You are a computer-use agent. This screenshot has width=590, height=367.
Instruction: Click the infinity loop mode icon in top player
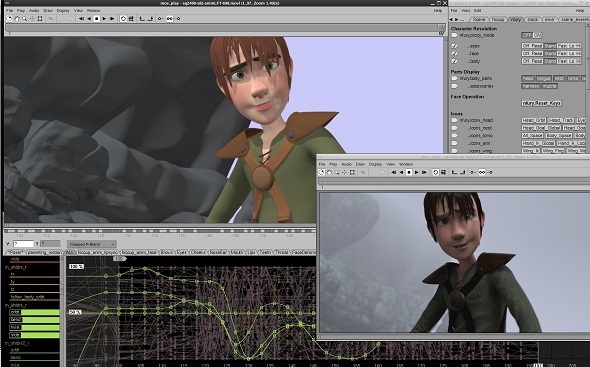click(x=170, y=18)
